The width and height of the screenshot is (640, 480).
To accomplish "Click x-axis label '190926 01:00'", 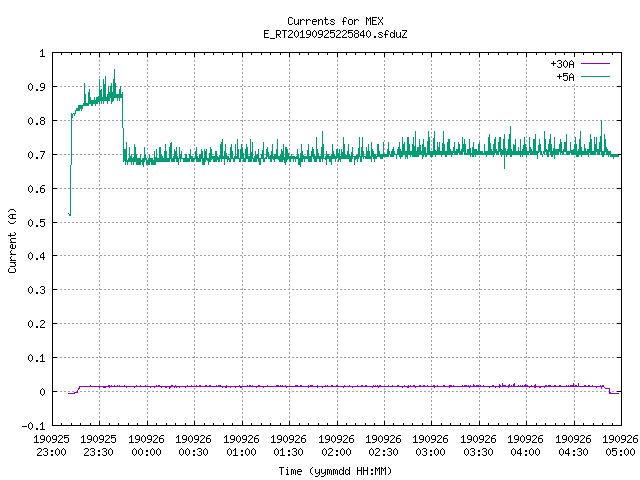I will [x=242, y=446].
